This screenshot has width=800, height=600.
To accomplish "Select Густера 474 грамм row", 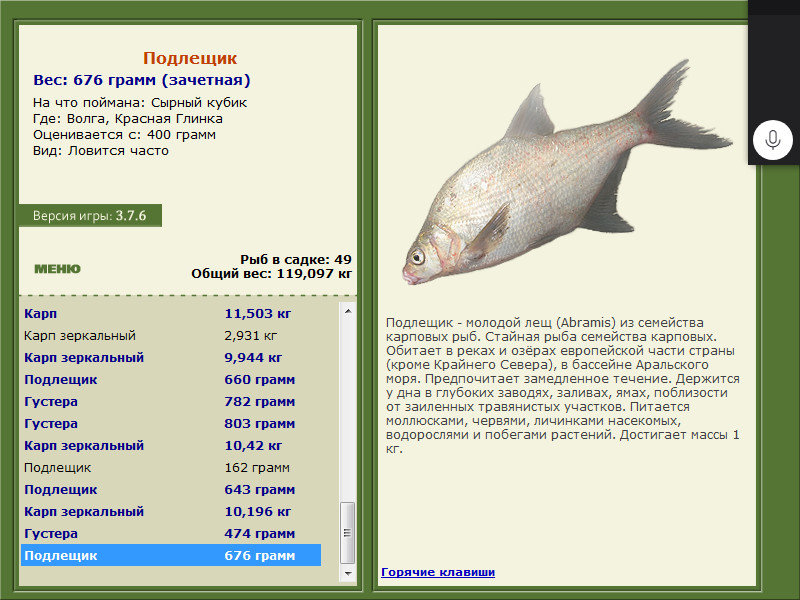I will tap(171, 533).
